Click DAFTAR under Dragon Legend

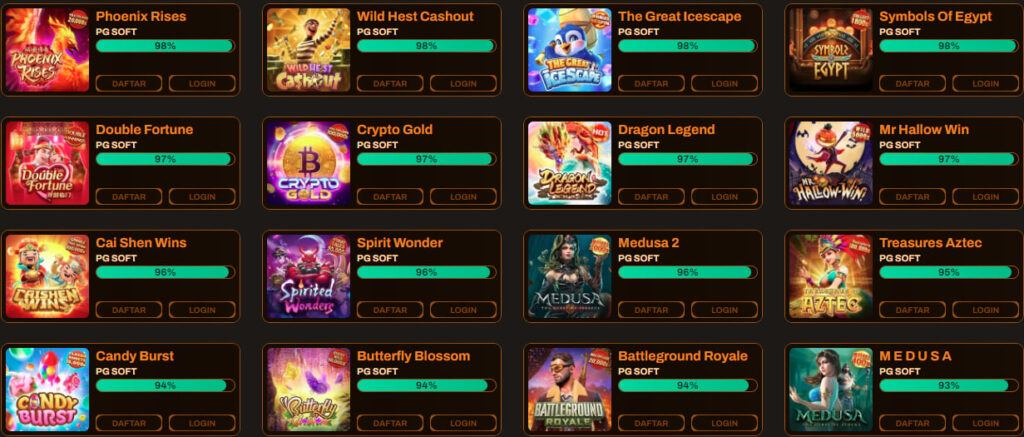tap(651, 197)
